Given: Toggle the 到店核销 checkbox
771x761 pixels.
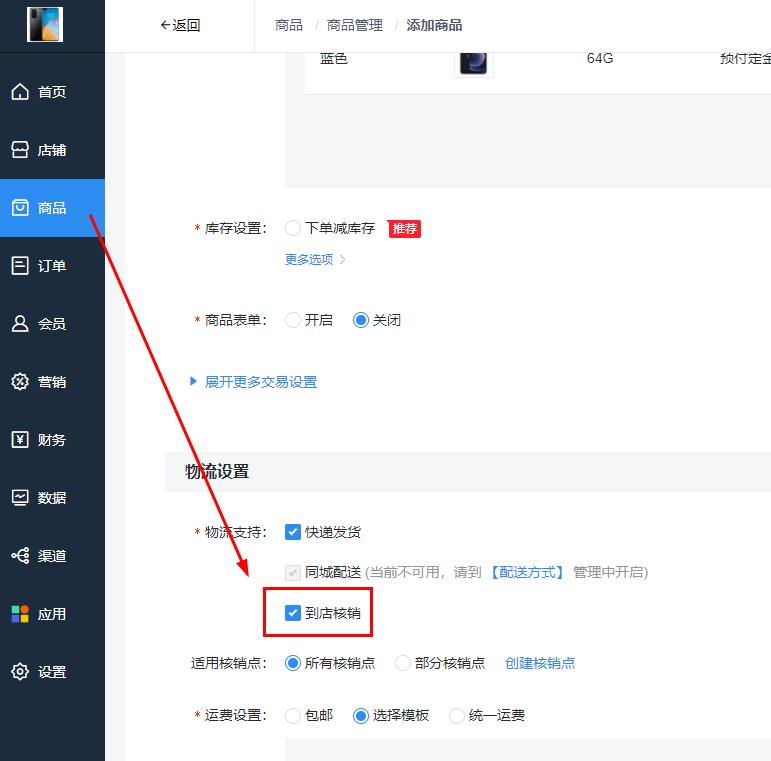Looking at the screenshot, I should pyautogui.click(x=293, y=613).
